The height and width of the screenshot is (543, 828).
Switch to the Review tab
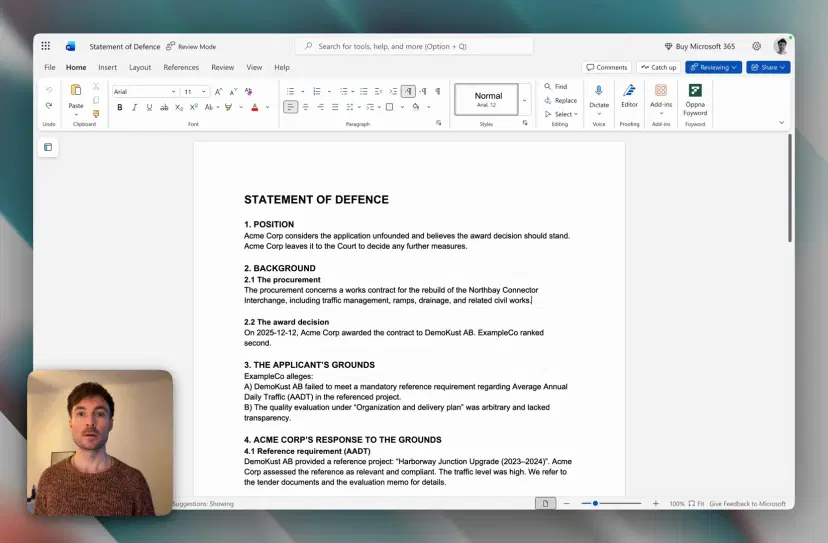pos(222,67)
